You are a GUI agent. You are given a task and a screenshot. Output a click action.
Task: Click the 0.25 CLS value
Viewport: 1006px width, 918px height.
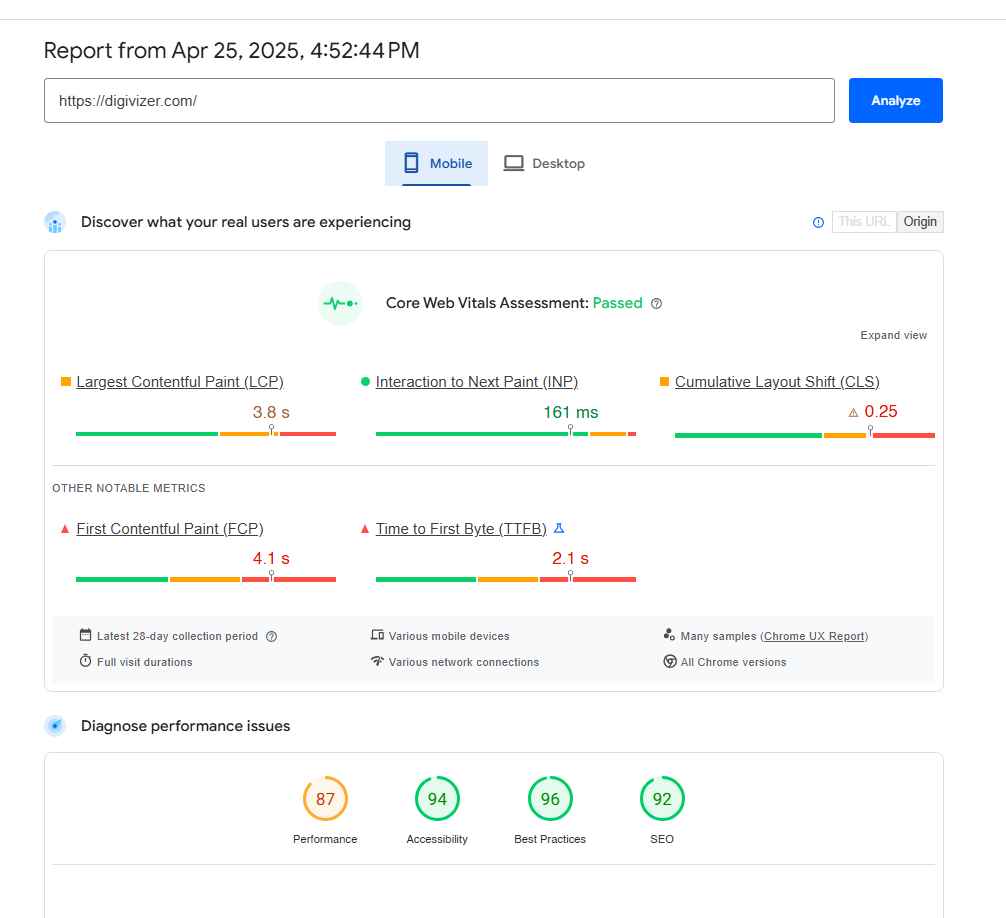tap(881, 412)
